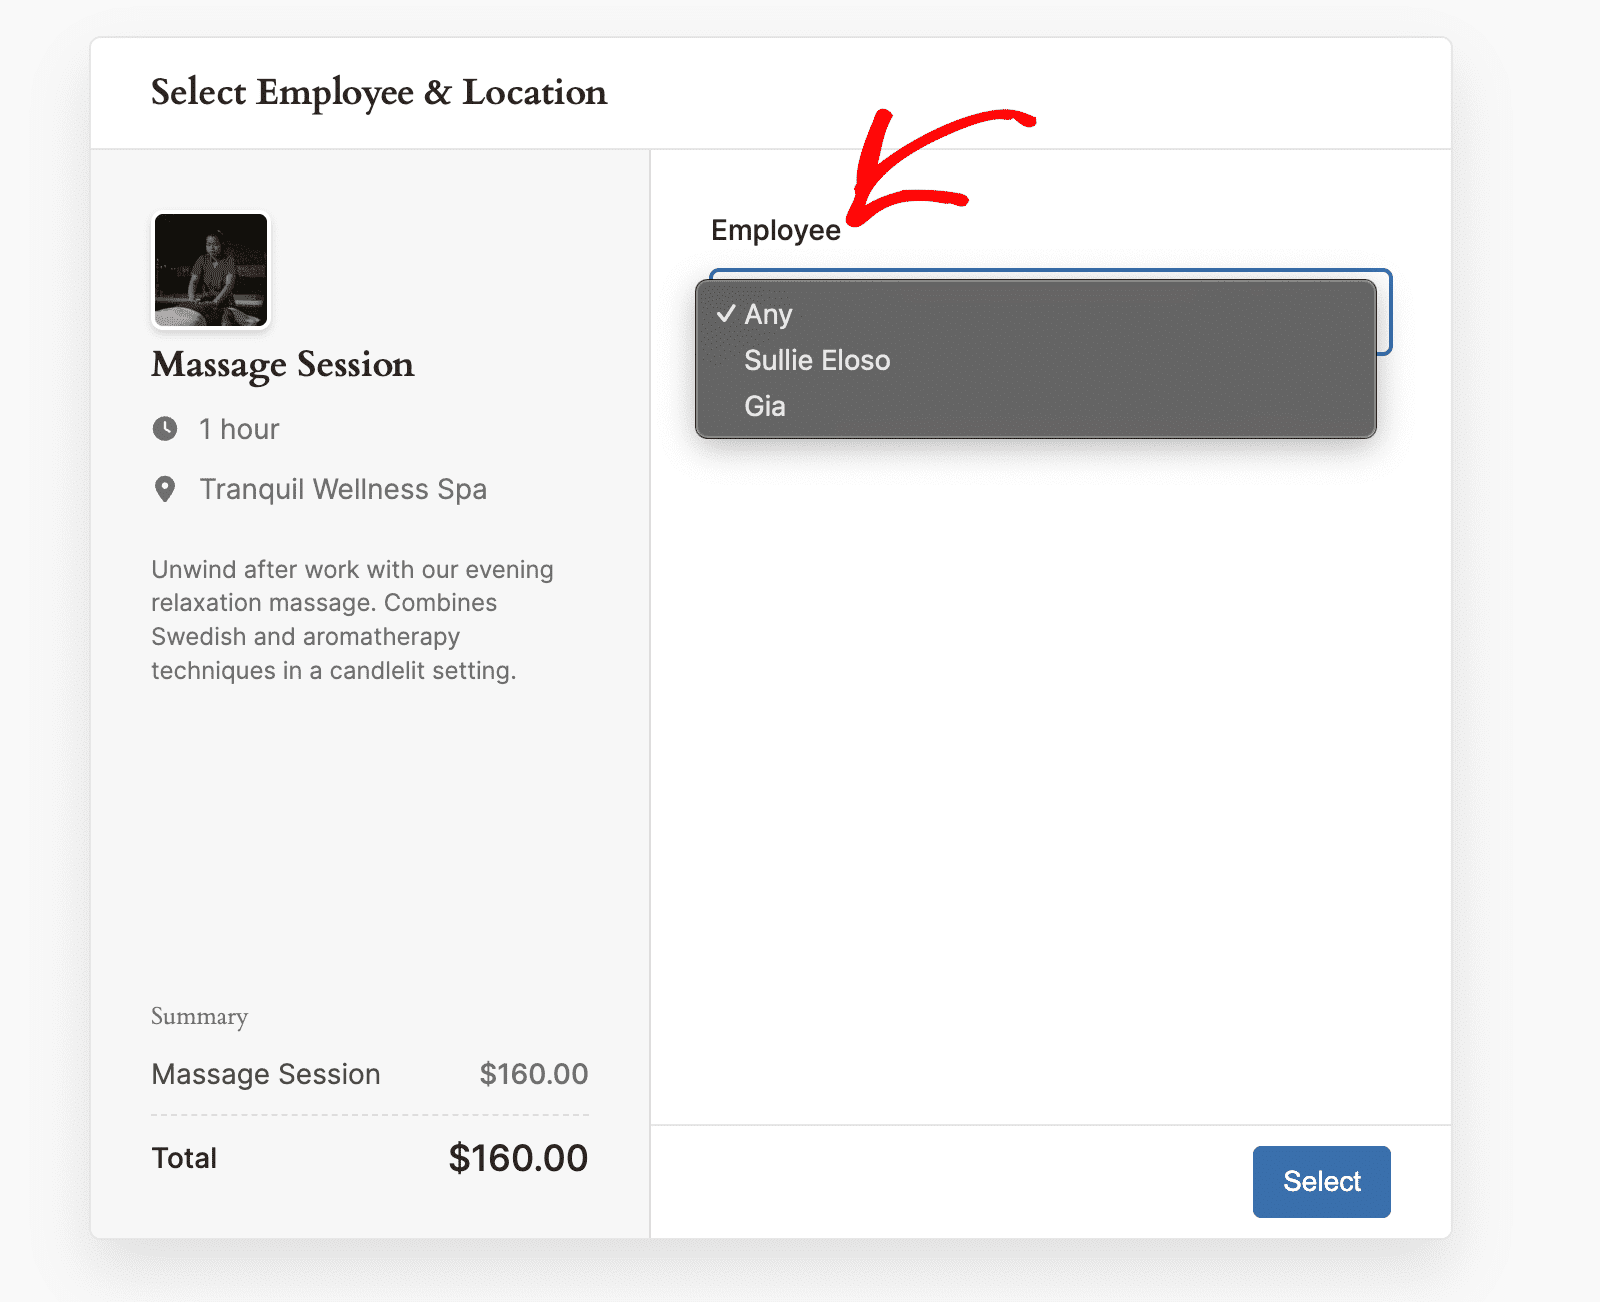The height and width of the screenshot is (1302, 1600).
Task: Click the checkmark beside the Any option
Action: pos(726,313)
